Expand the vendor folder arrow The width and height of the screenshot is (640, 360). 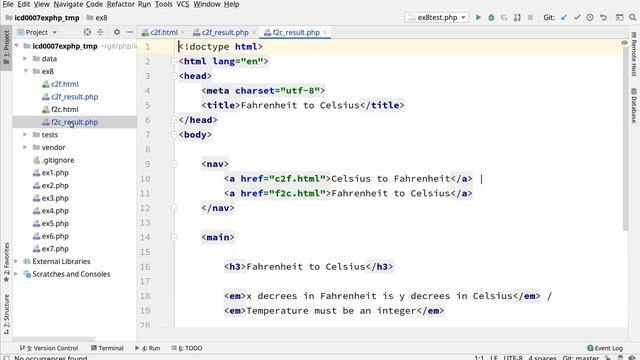click(x=25, y=147)
